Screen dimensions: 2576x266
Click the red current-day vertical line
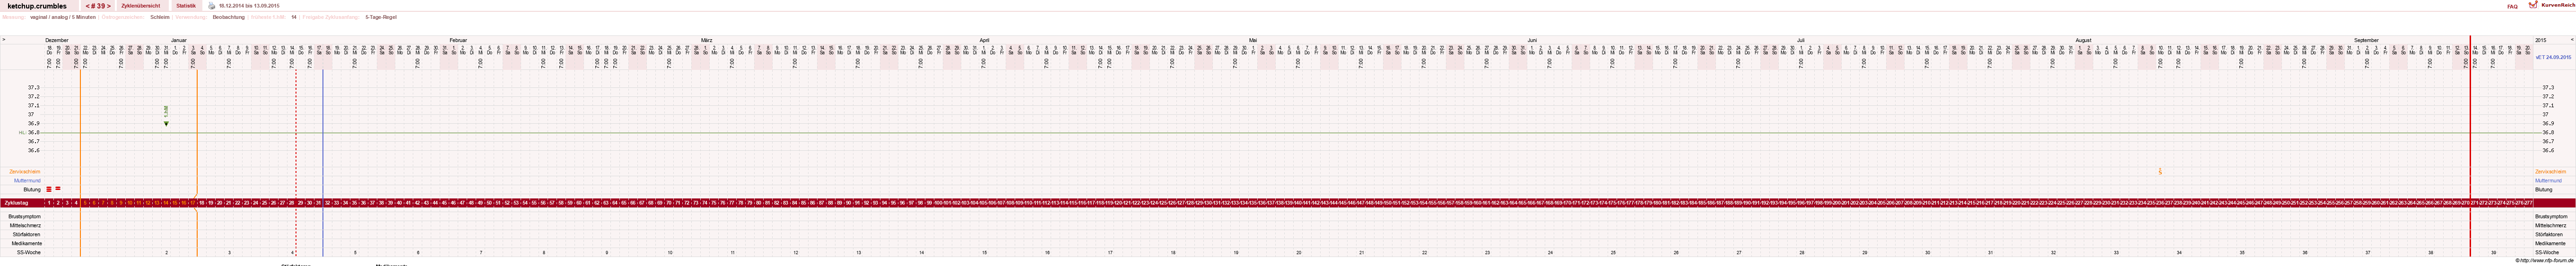point(2470,145)
